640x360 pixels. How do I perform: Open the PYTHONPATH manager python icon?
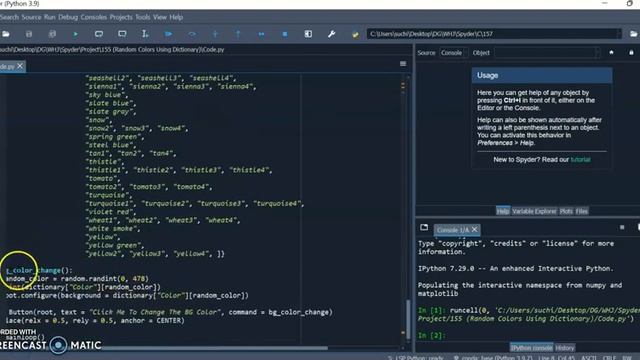(355, 34)
